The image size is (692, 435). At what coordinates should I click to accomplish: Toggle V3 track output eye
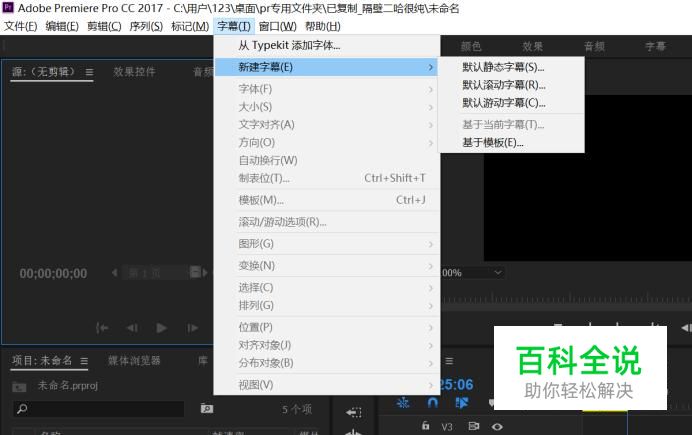[x=497, y=427]
